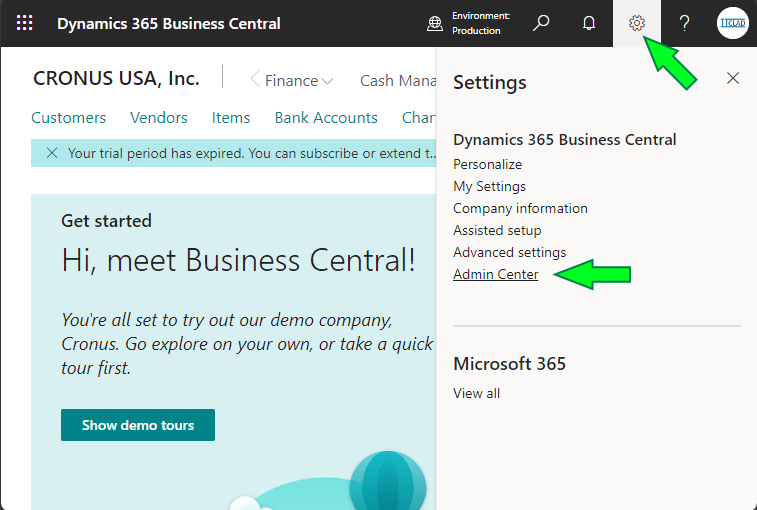Open Company information
Screen dimensions: 757x510
tap(520, 208)
